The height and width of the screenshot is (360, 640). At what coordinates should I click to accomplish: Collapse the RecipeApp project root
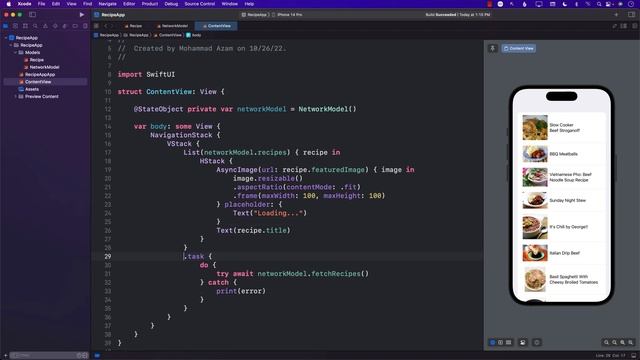point(6,38)
